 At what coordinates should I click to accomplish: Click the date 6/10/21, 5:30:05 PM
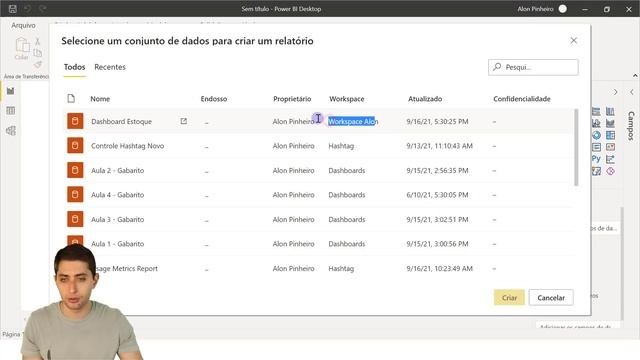coord(437,195)
